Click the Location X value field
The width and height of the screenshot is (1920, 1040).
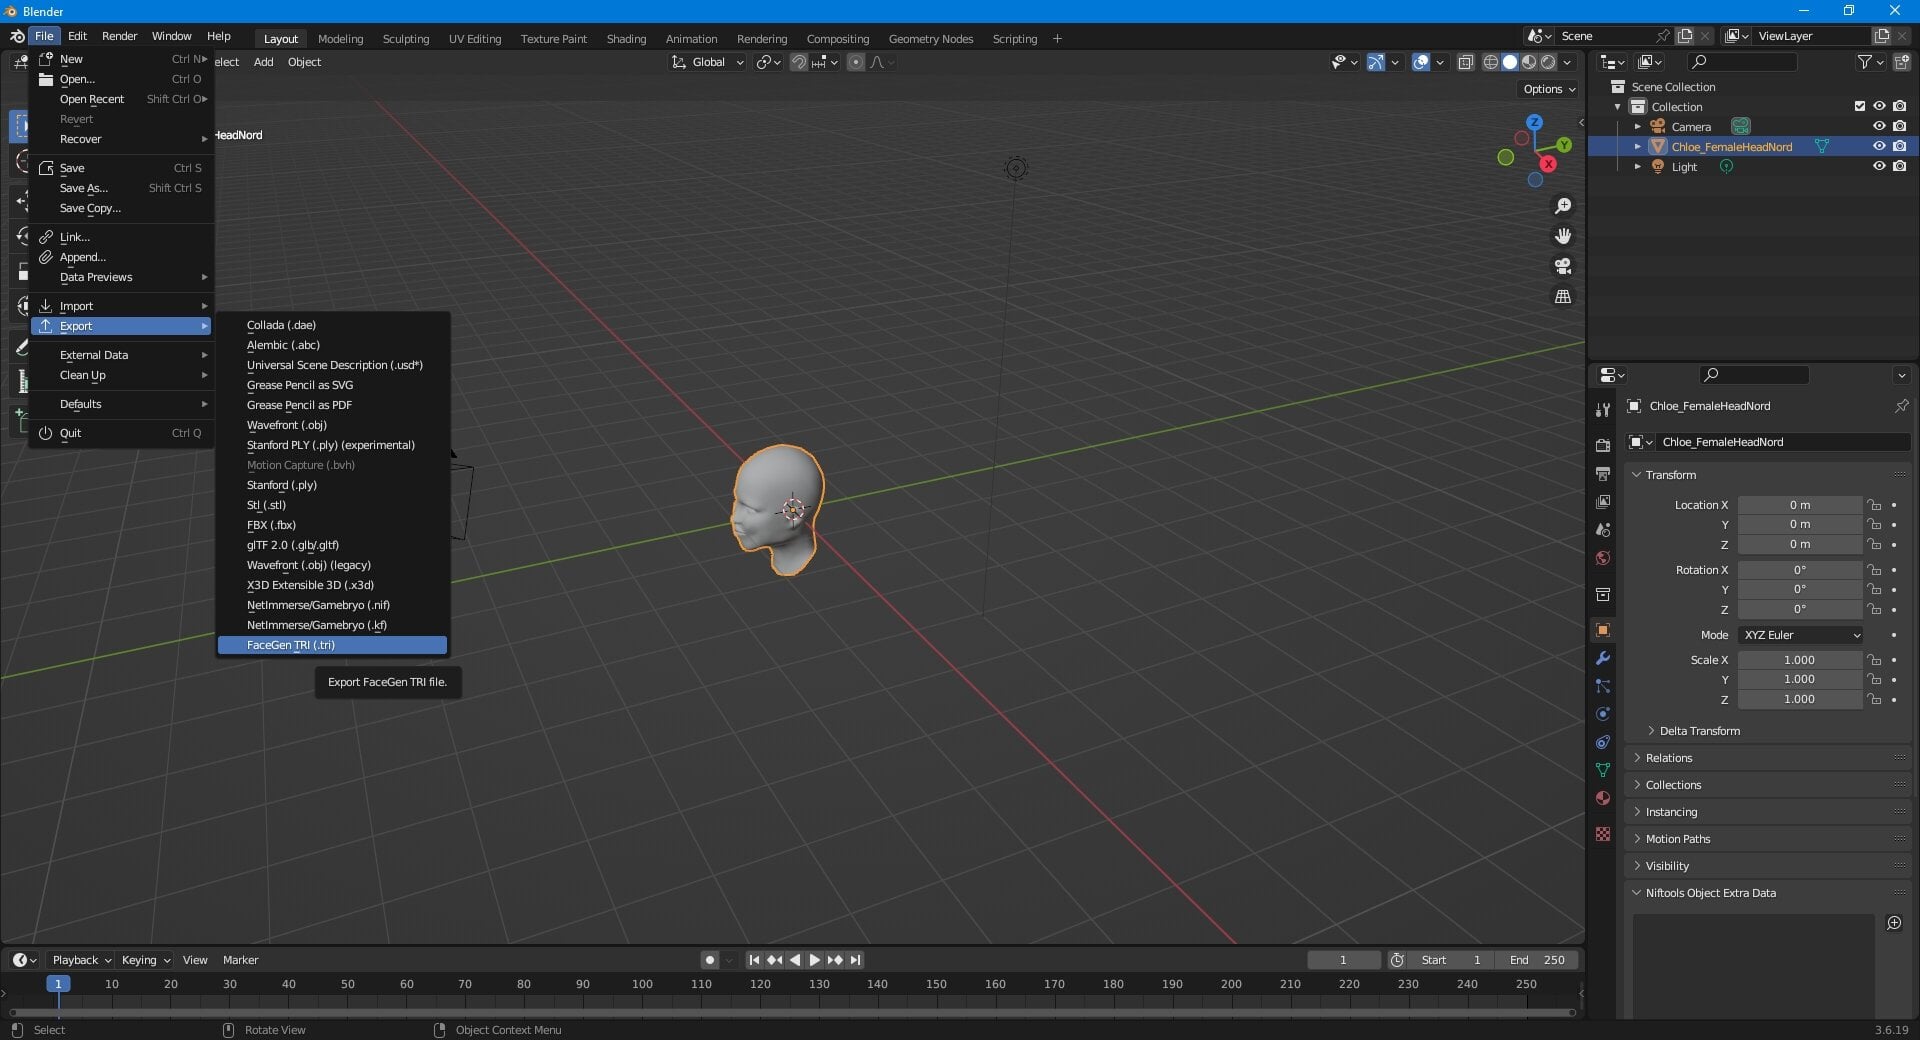point(1800,505)
